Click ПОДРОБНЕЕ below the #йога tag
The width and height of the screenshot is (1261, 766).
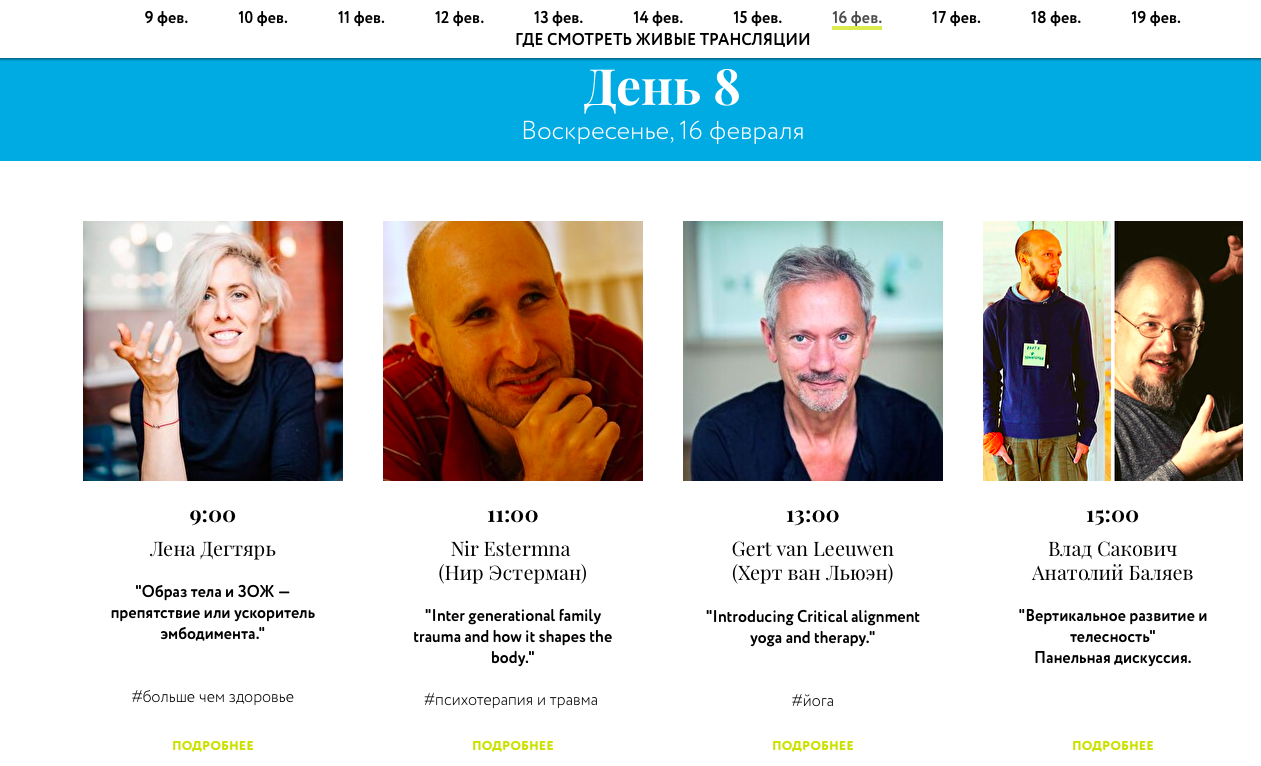tap(813, 746)
